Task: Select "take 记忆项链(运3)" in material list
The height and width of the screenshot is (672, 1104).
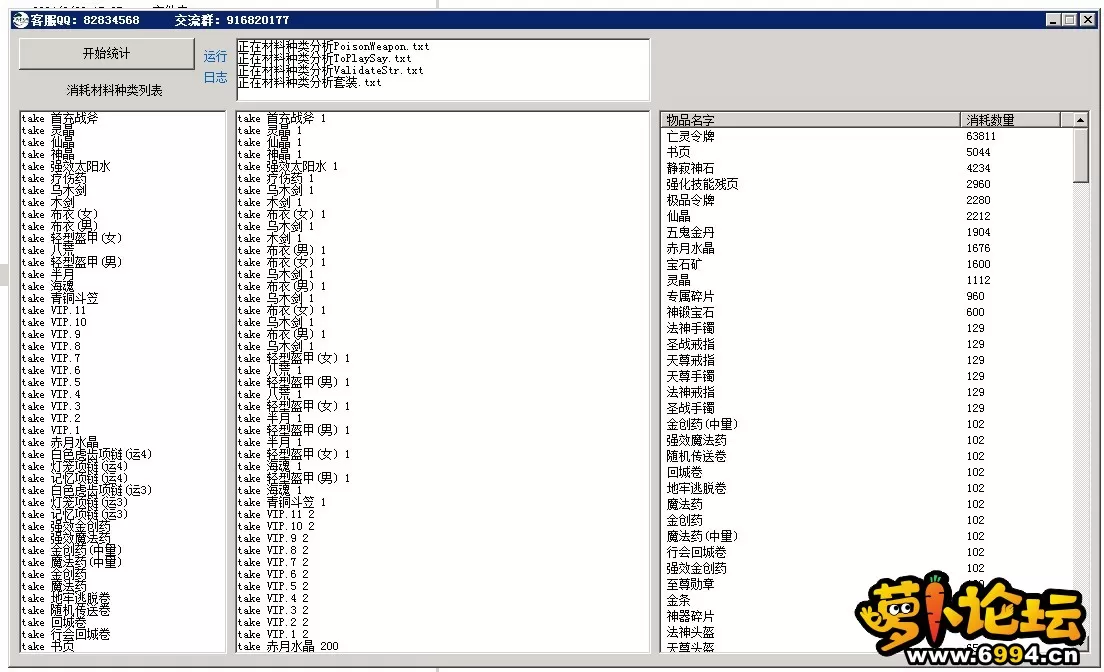Action: point(75,514)
